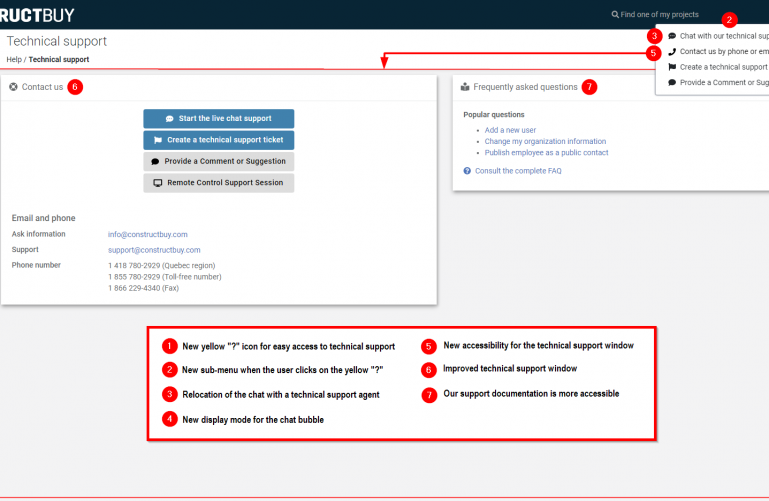Start the live chat support
The height and width of the screenshot is (501, 769).
[x=219, y=119]
